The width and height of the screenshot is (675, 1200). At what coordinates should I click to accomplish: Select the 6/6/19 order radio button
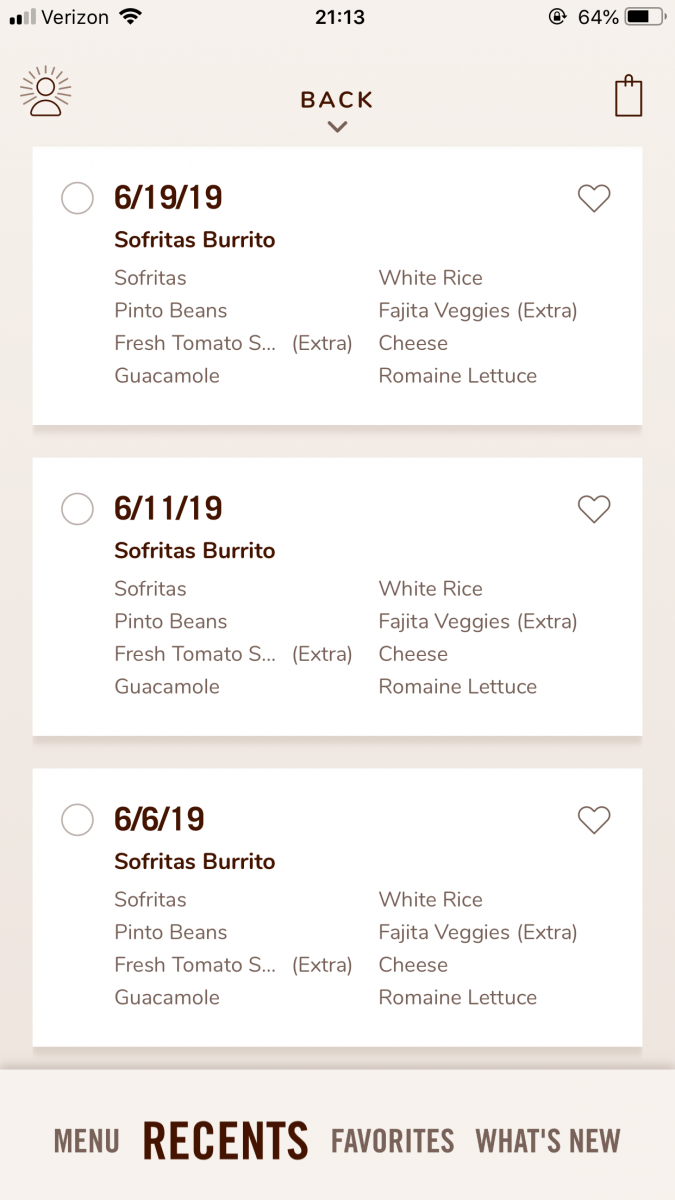78,820
